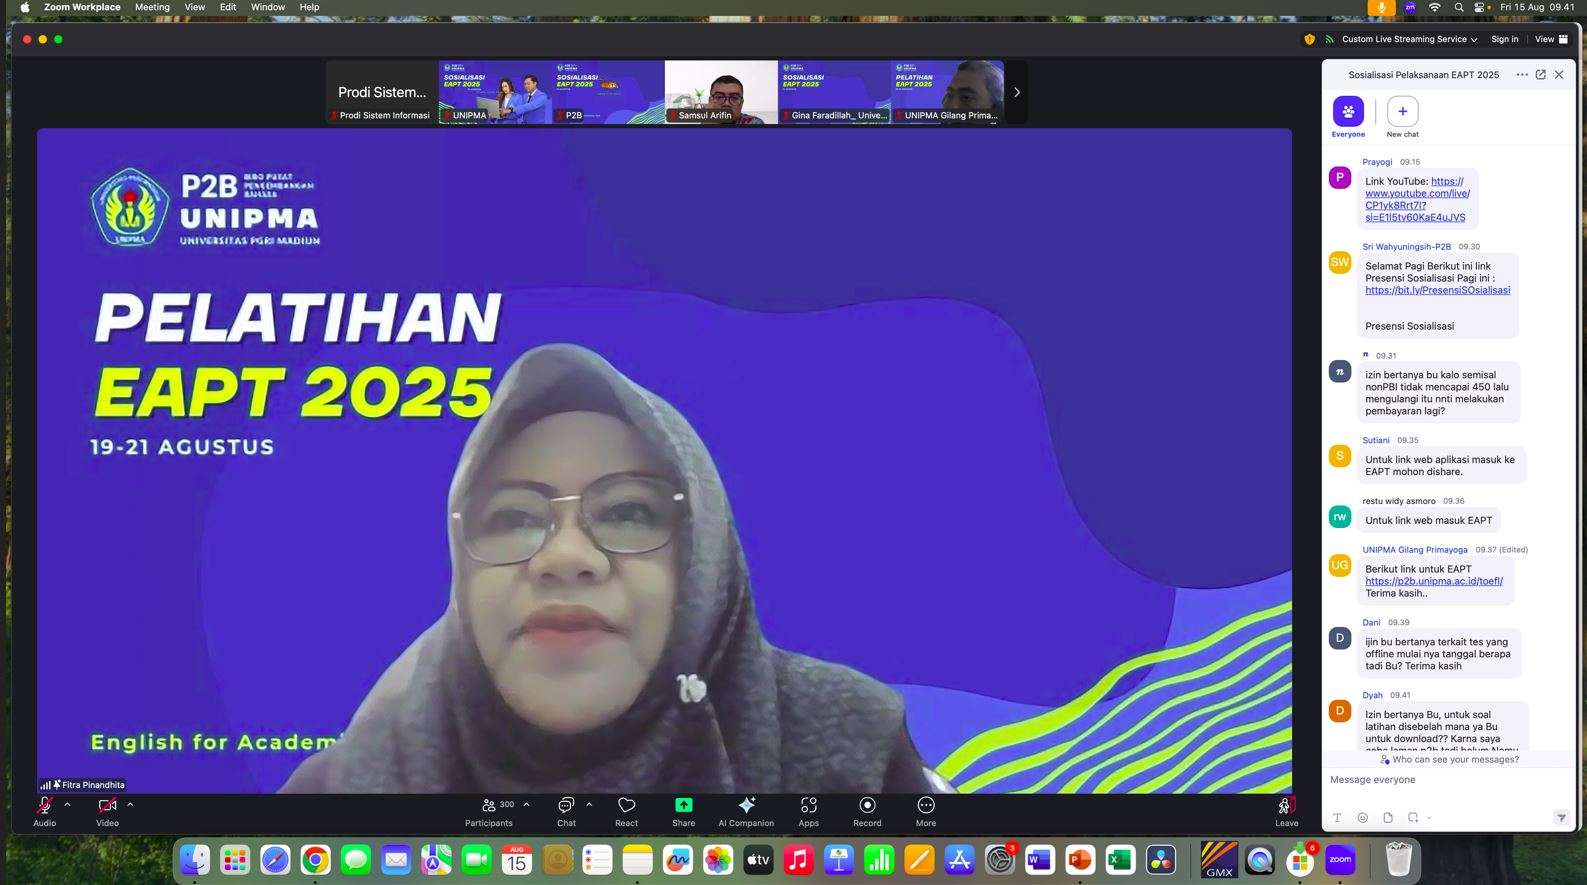The height and width of the screenshot is (885, 1587).
Task: Click the screenshot capture icon in chat
Action: click(1413, 818)
